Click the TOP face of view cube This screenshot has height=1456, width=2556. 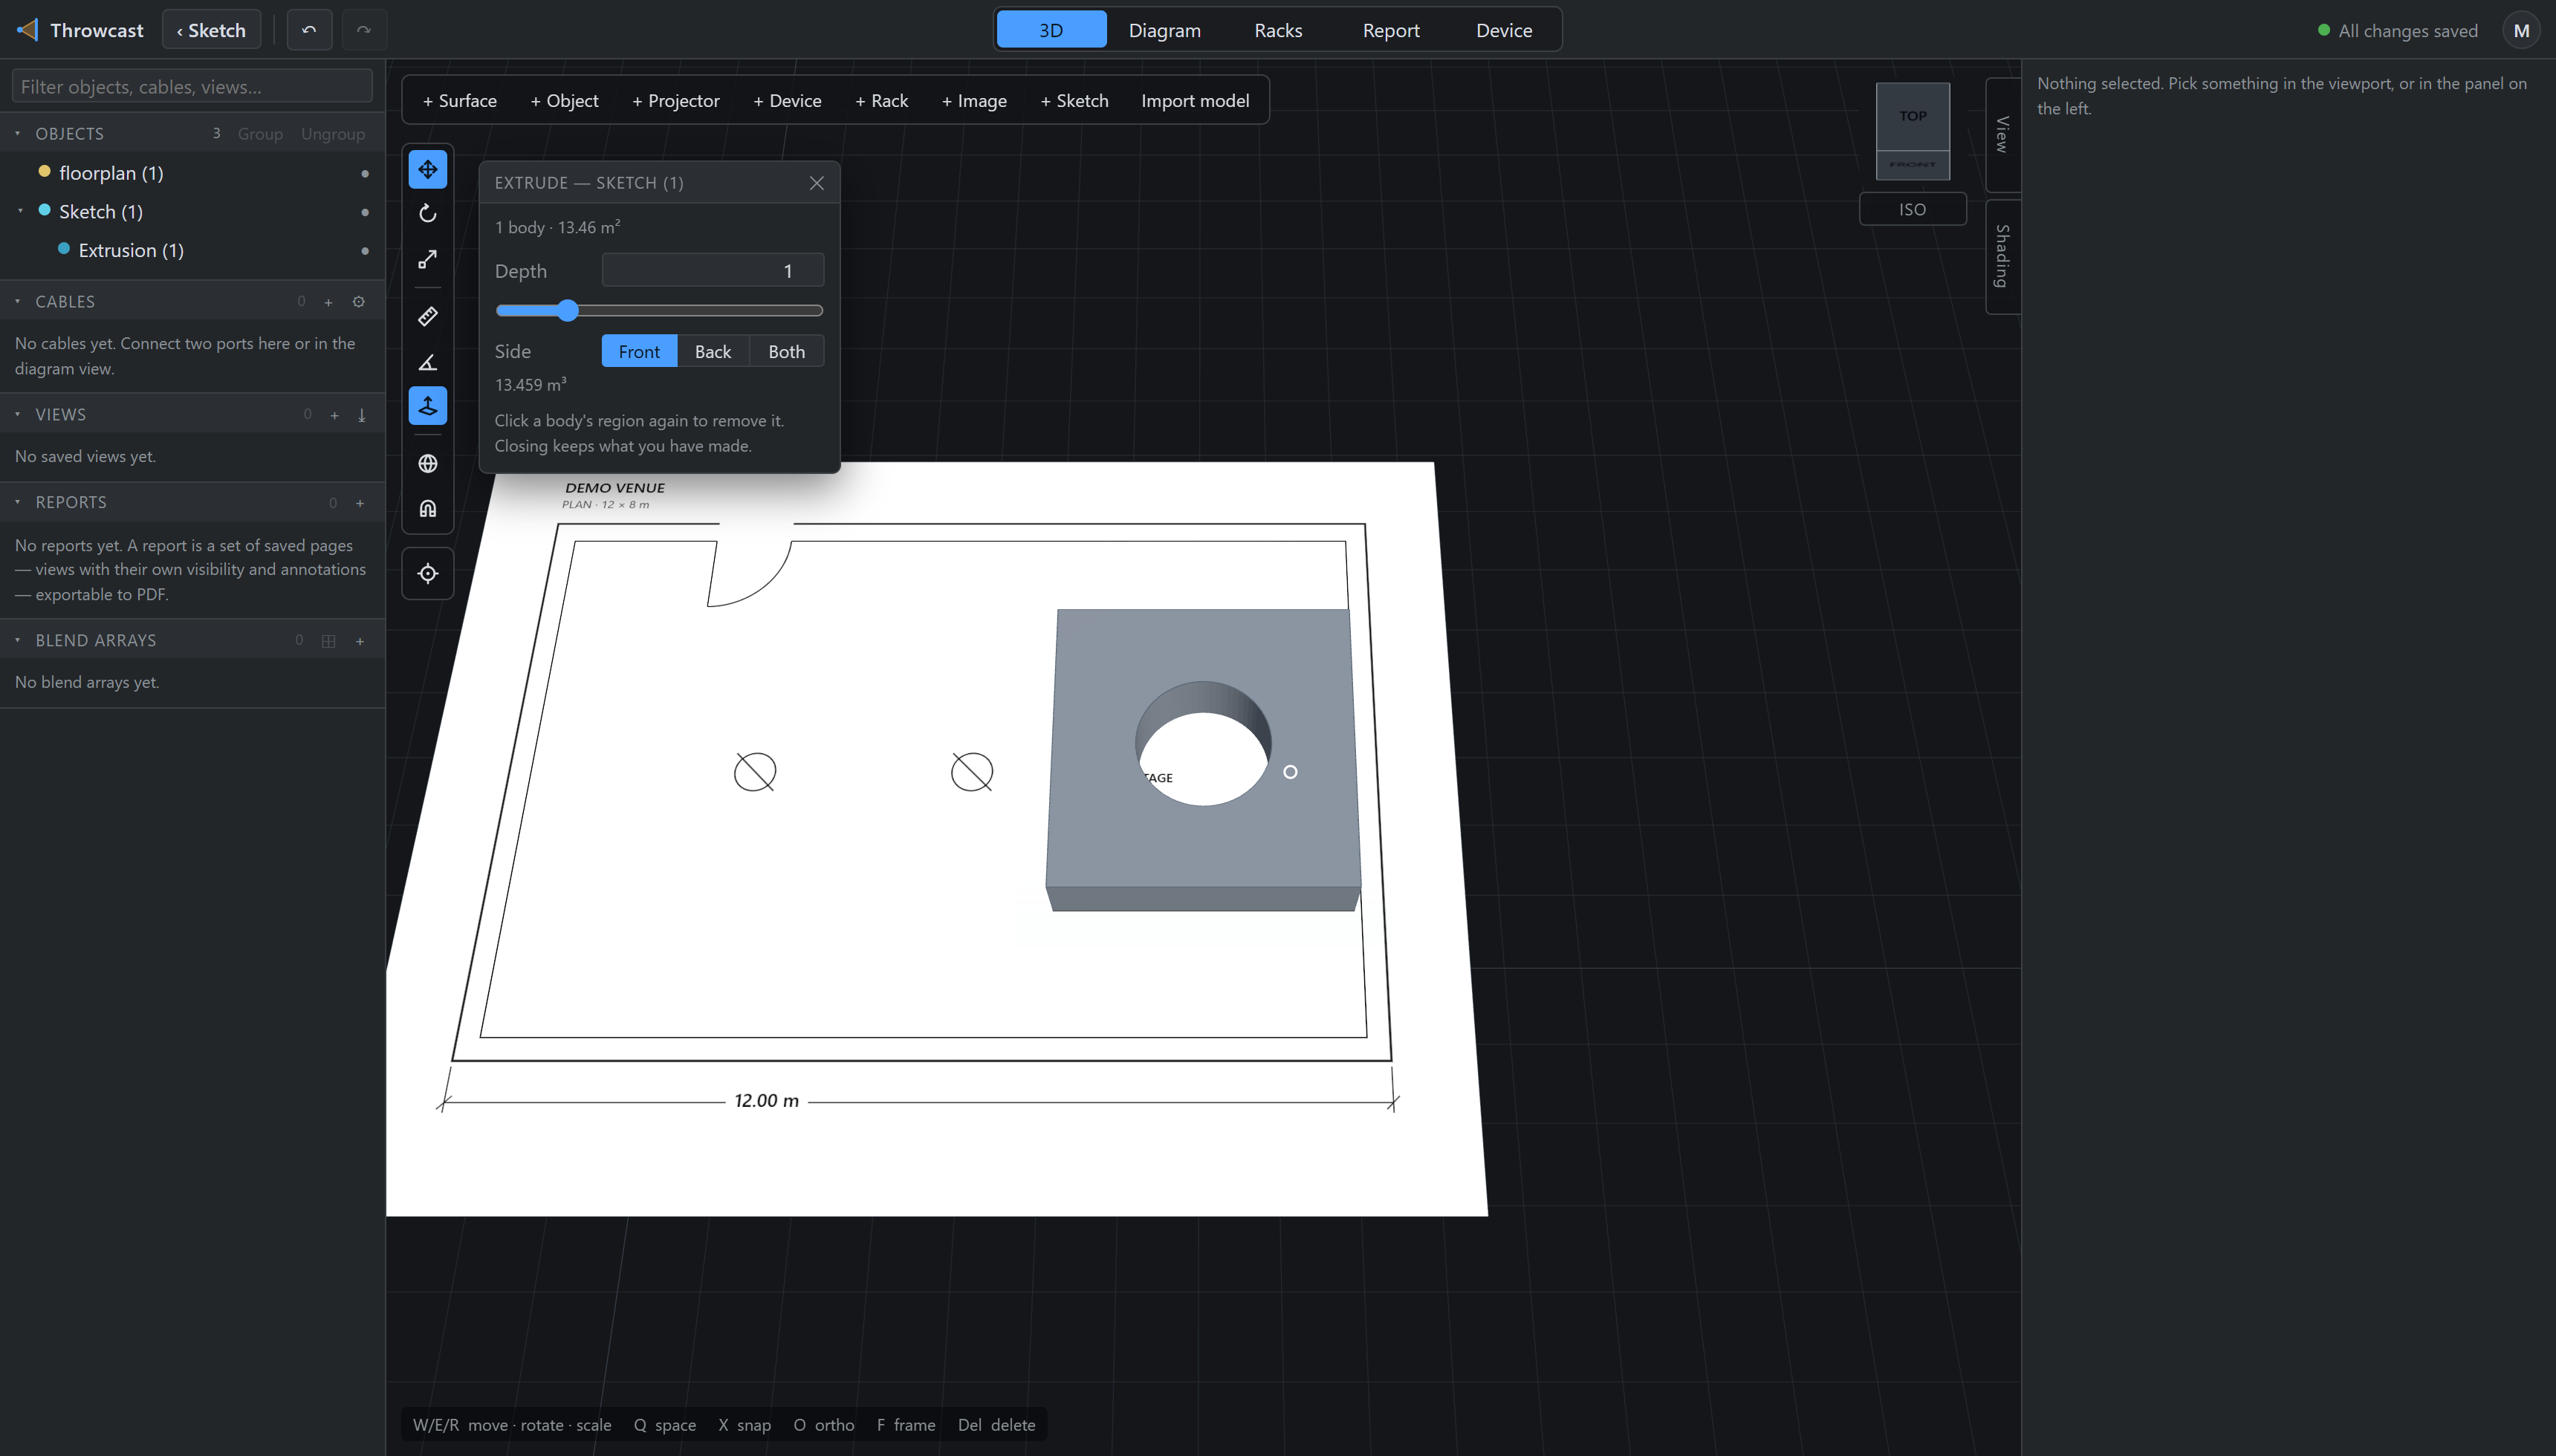(1912, 116)
